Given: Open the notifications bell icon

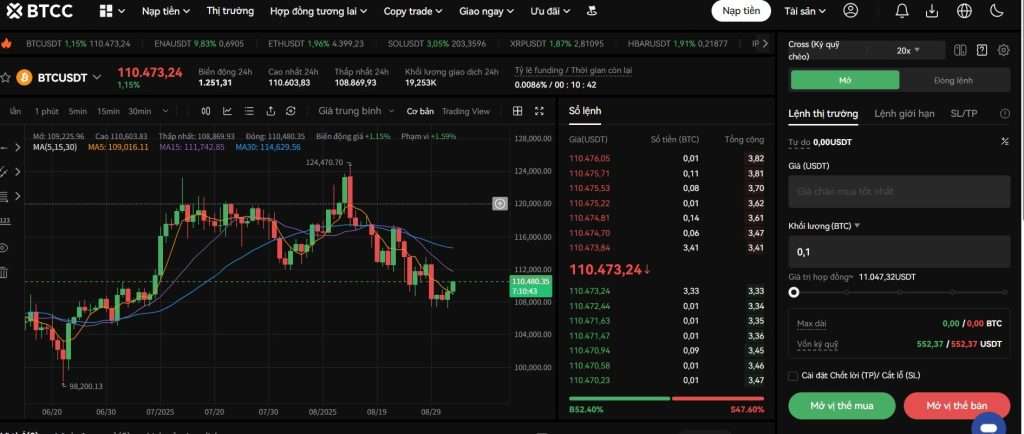Looking at the screenshot, I should [902, 11].
